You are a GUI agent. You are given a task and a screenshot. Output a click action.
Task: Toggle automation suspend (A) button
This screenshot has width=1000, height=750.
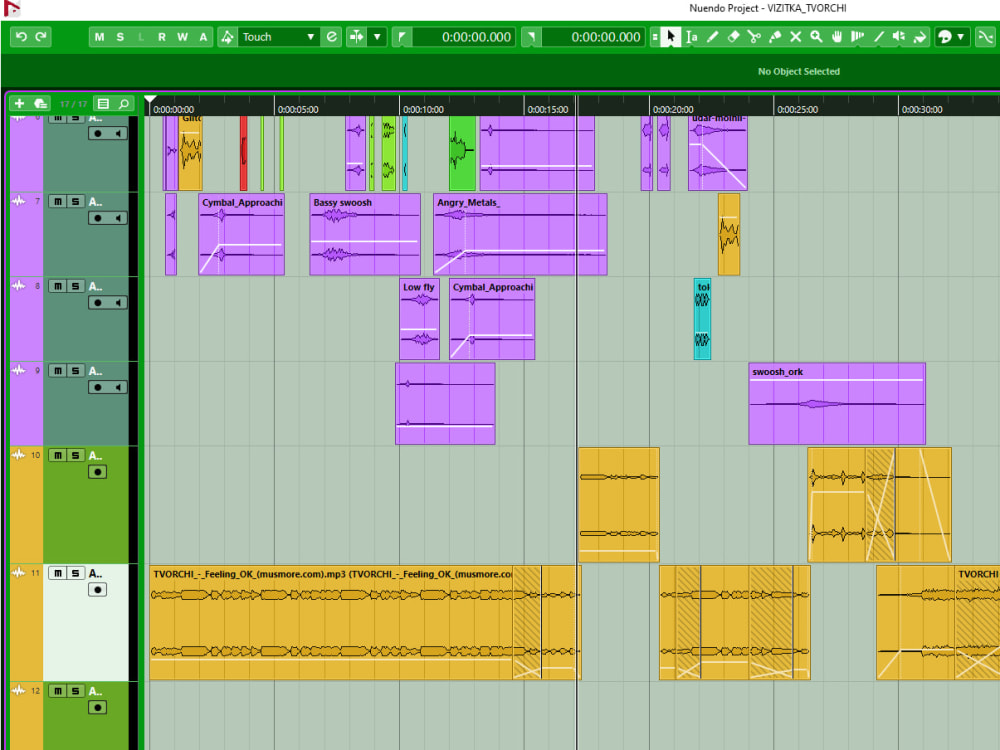(203, 37)
